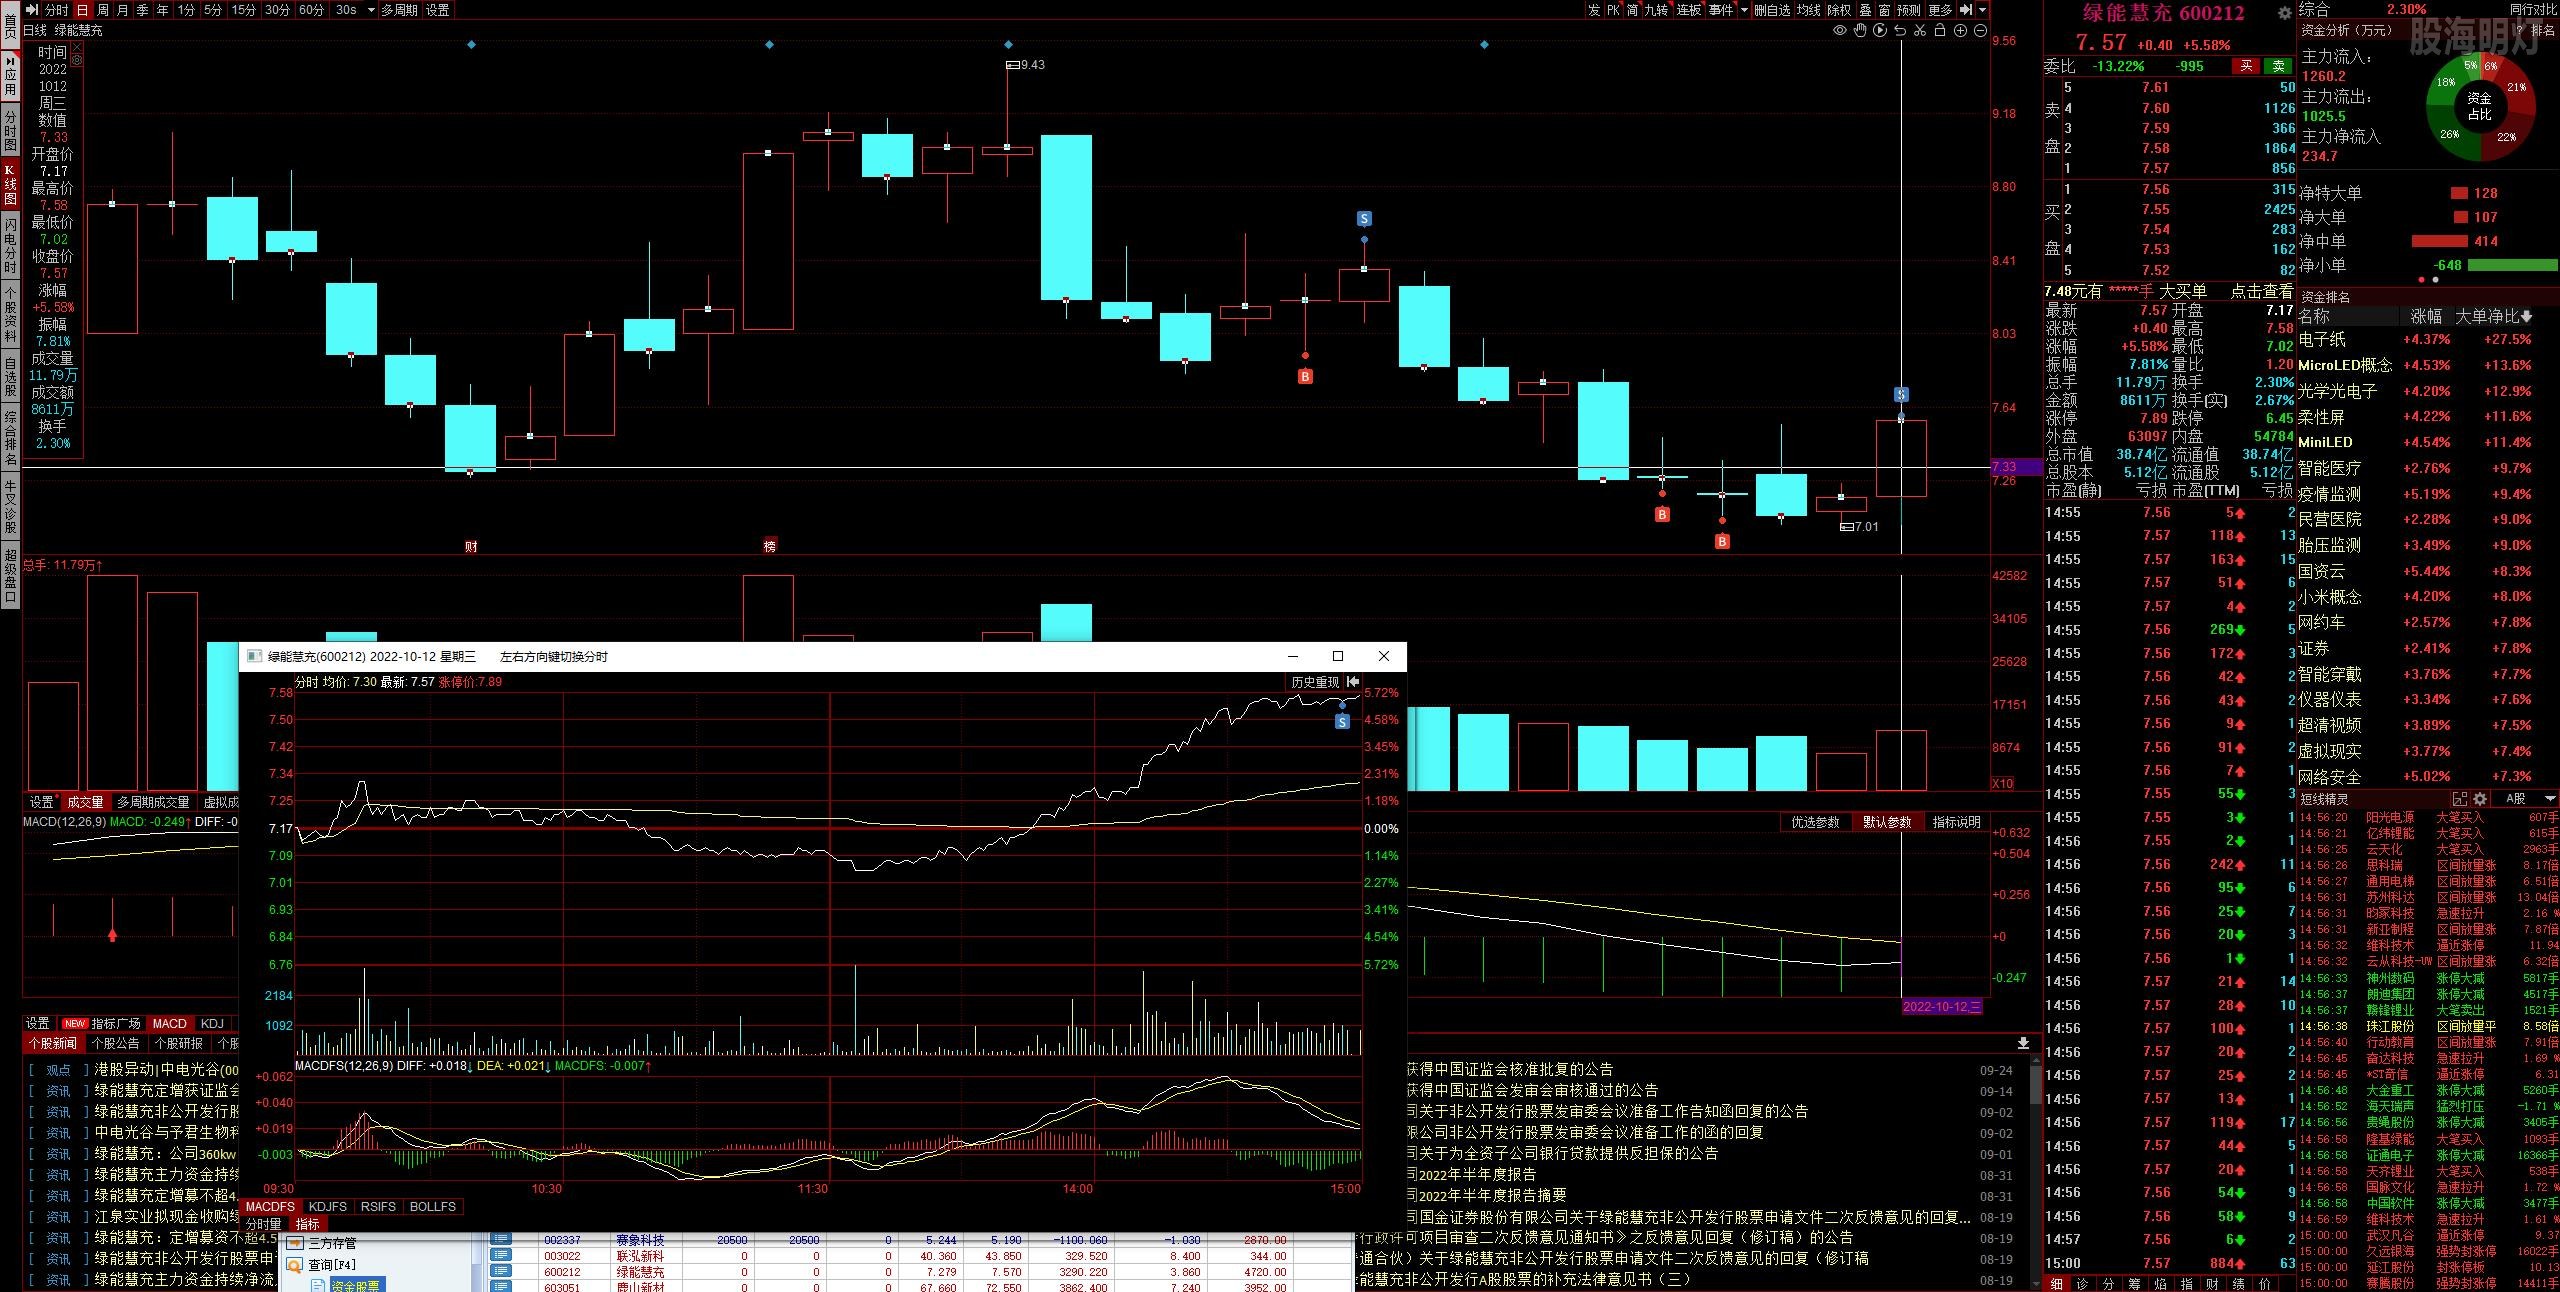This screenshot has height=1292, width=2560.
Task: Click the 2022年半年度报告摘要 announcement
Action: click(x=1486, y=1196)
